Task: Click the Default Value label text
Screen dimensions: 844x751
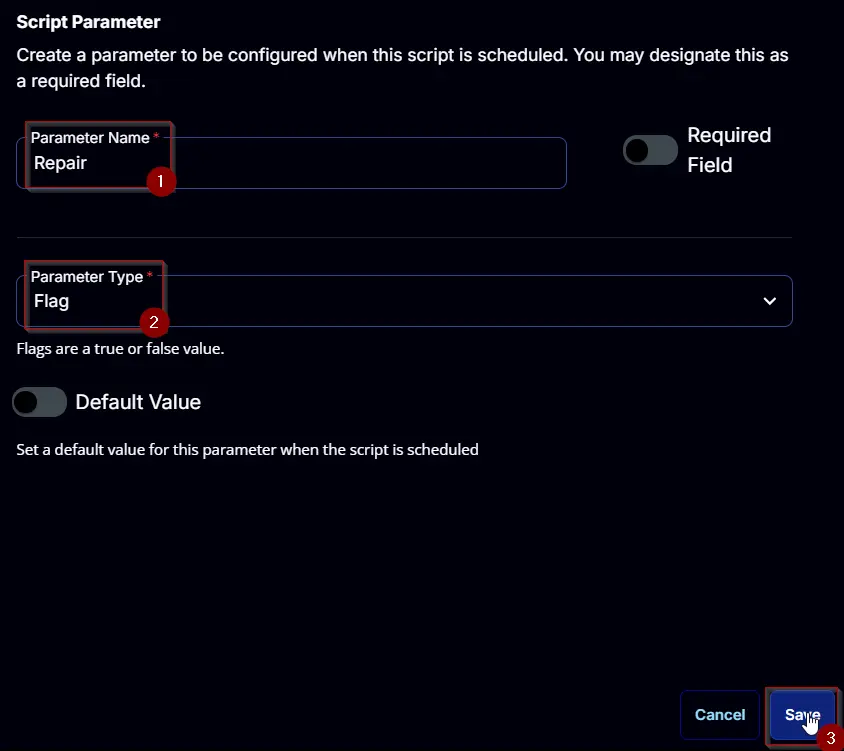Action: click(x=138, y=402)
